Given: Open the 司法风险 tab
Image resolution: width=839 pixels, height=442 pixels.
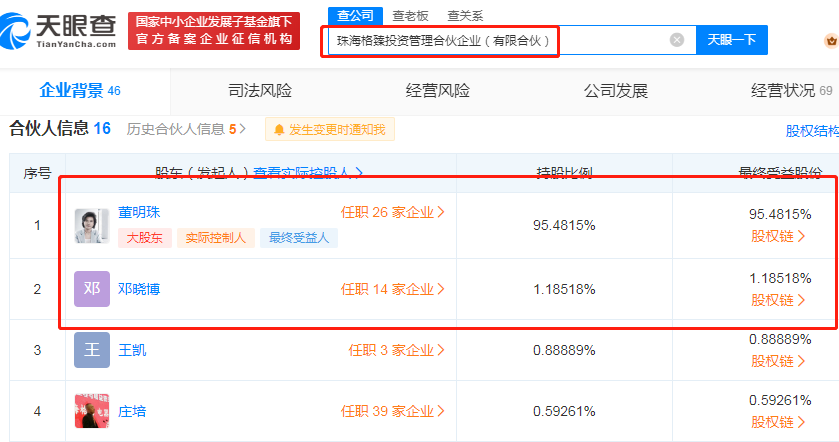Looking at the screenshot, I should (260, 91).
